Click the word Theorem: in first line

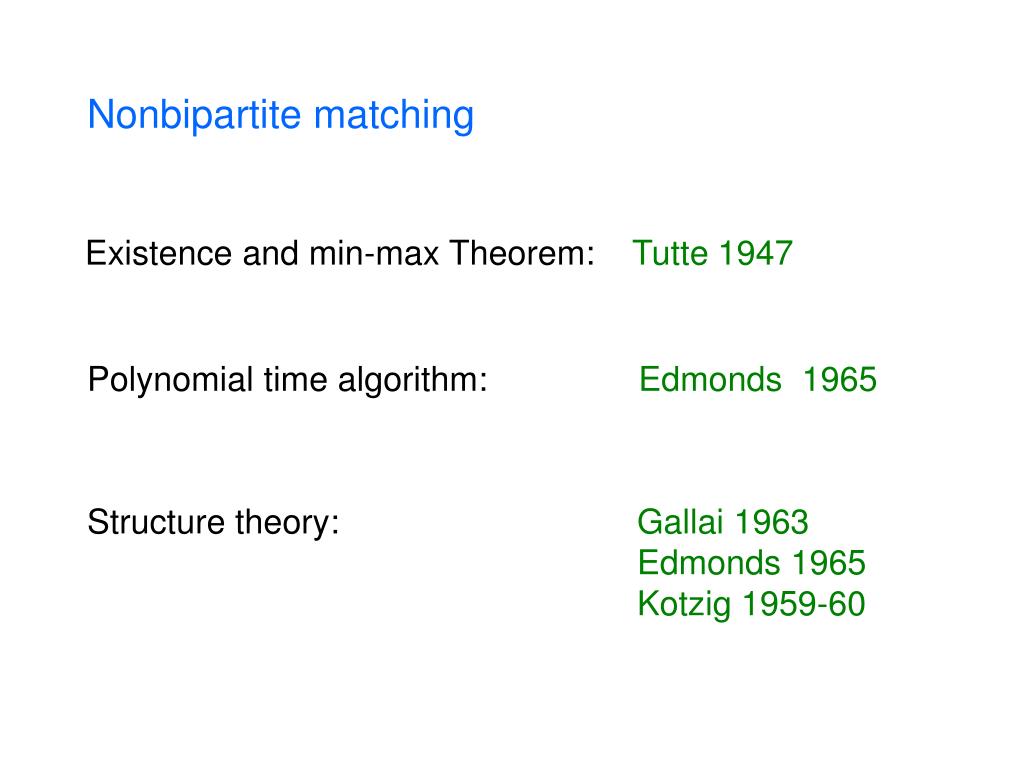[522, 253]
